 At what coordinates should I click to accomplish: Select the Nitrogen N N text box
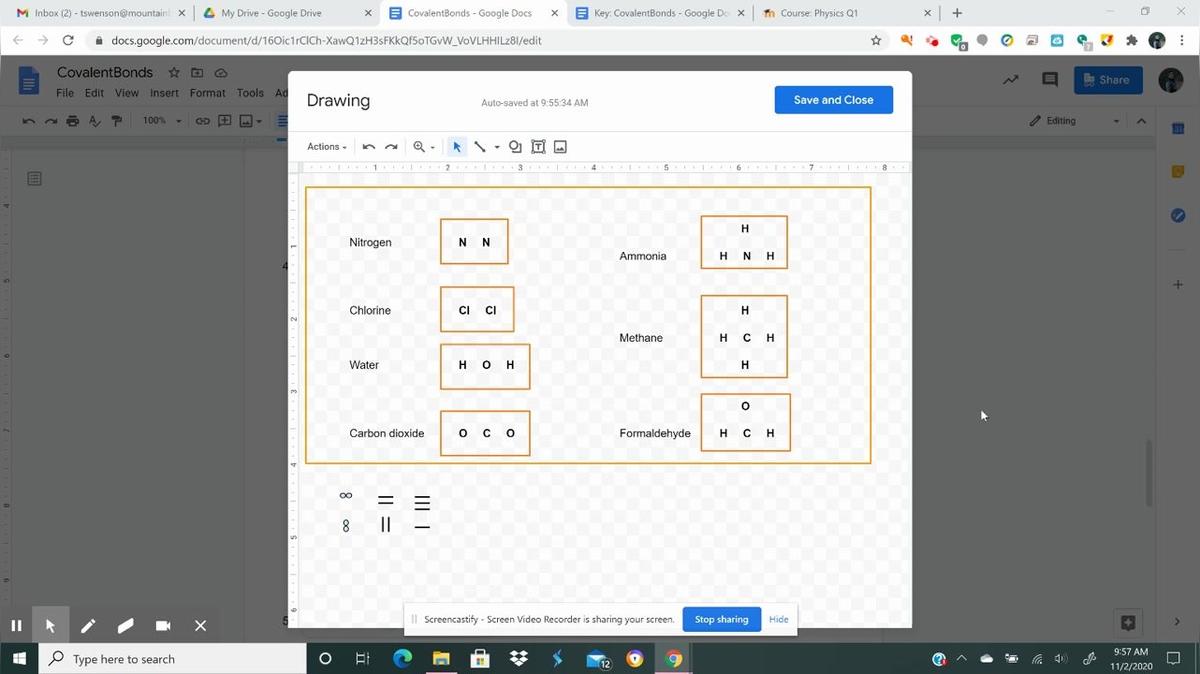(x=474, y=242)
